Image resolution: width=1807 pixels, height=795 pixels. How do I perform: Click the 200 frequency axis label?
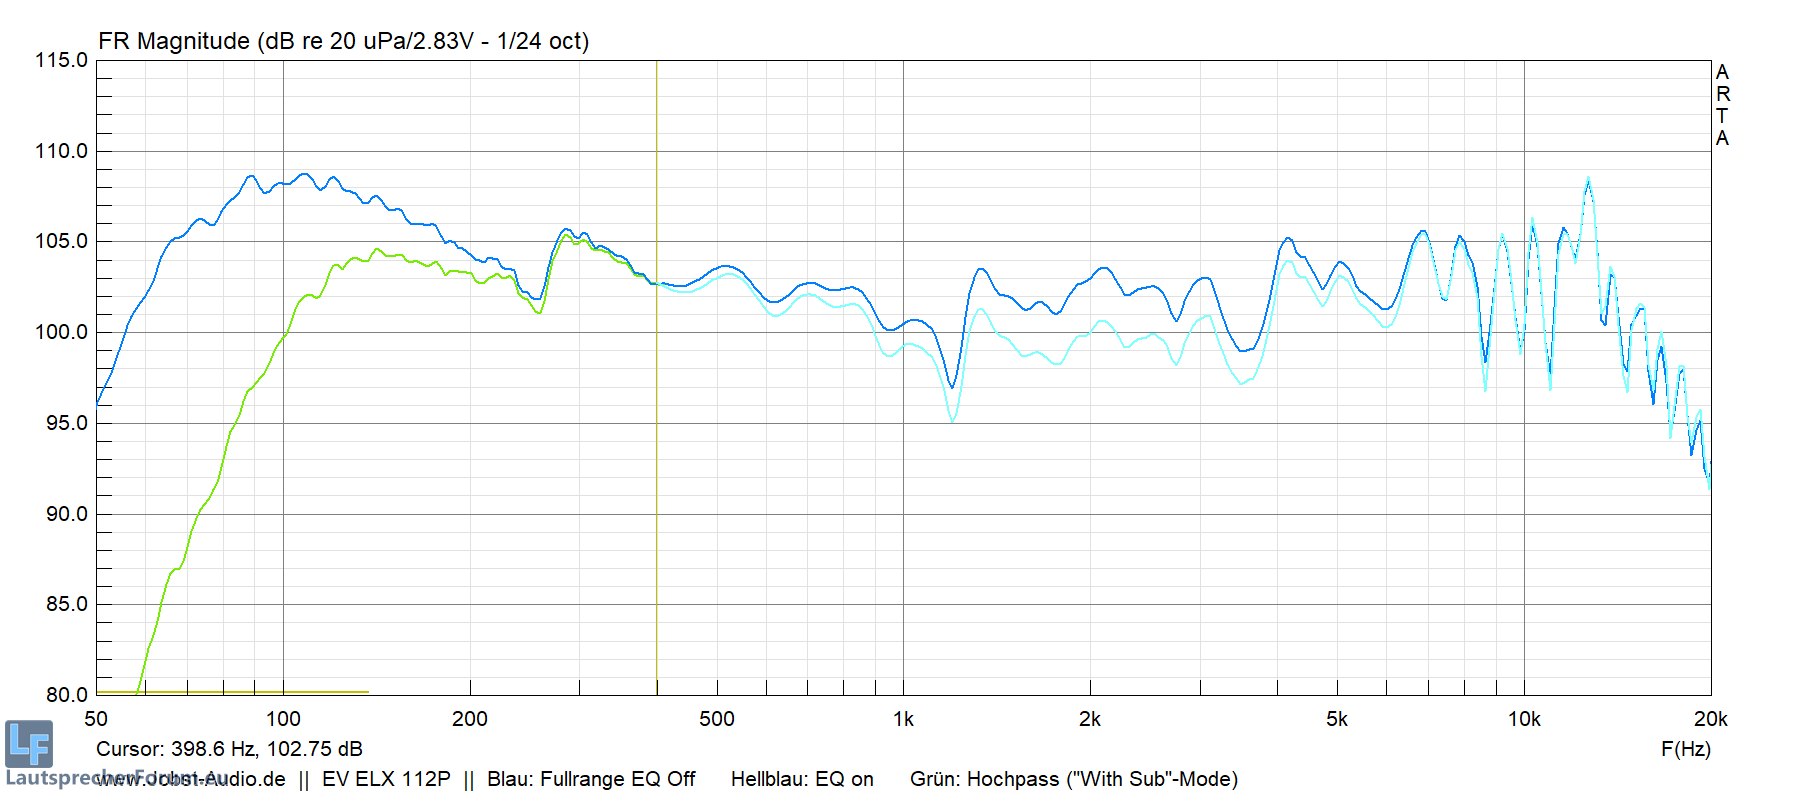pyautogui.click(x=470, y=719)
